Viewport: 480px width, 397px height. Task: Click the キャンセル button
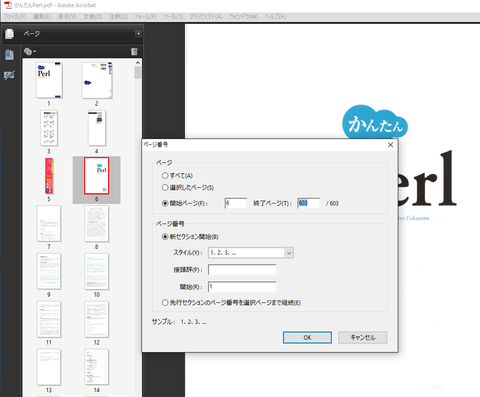point(363,337)
